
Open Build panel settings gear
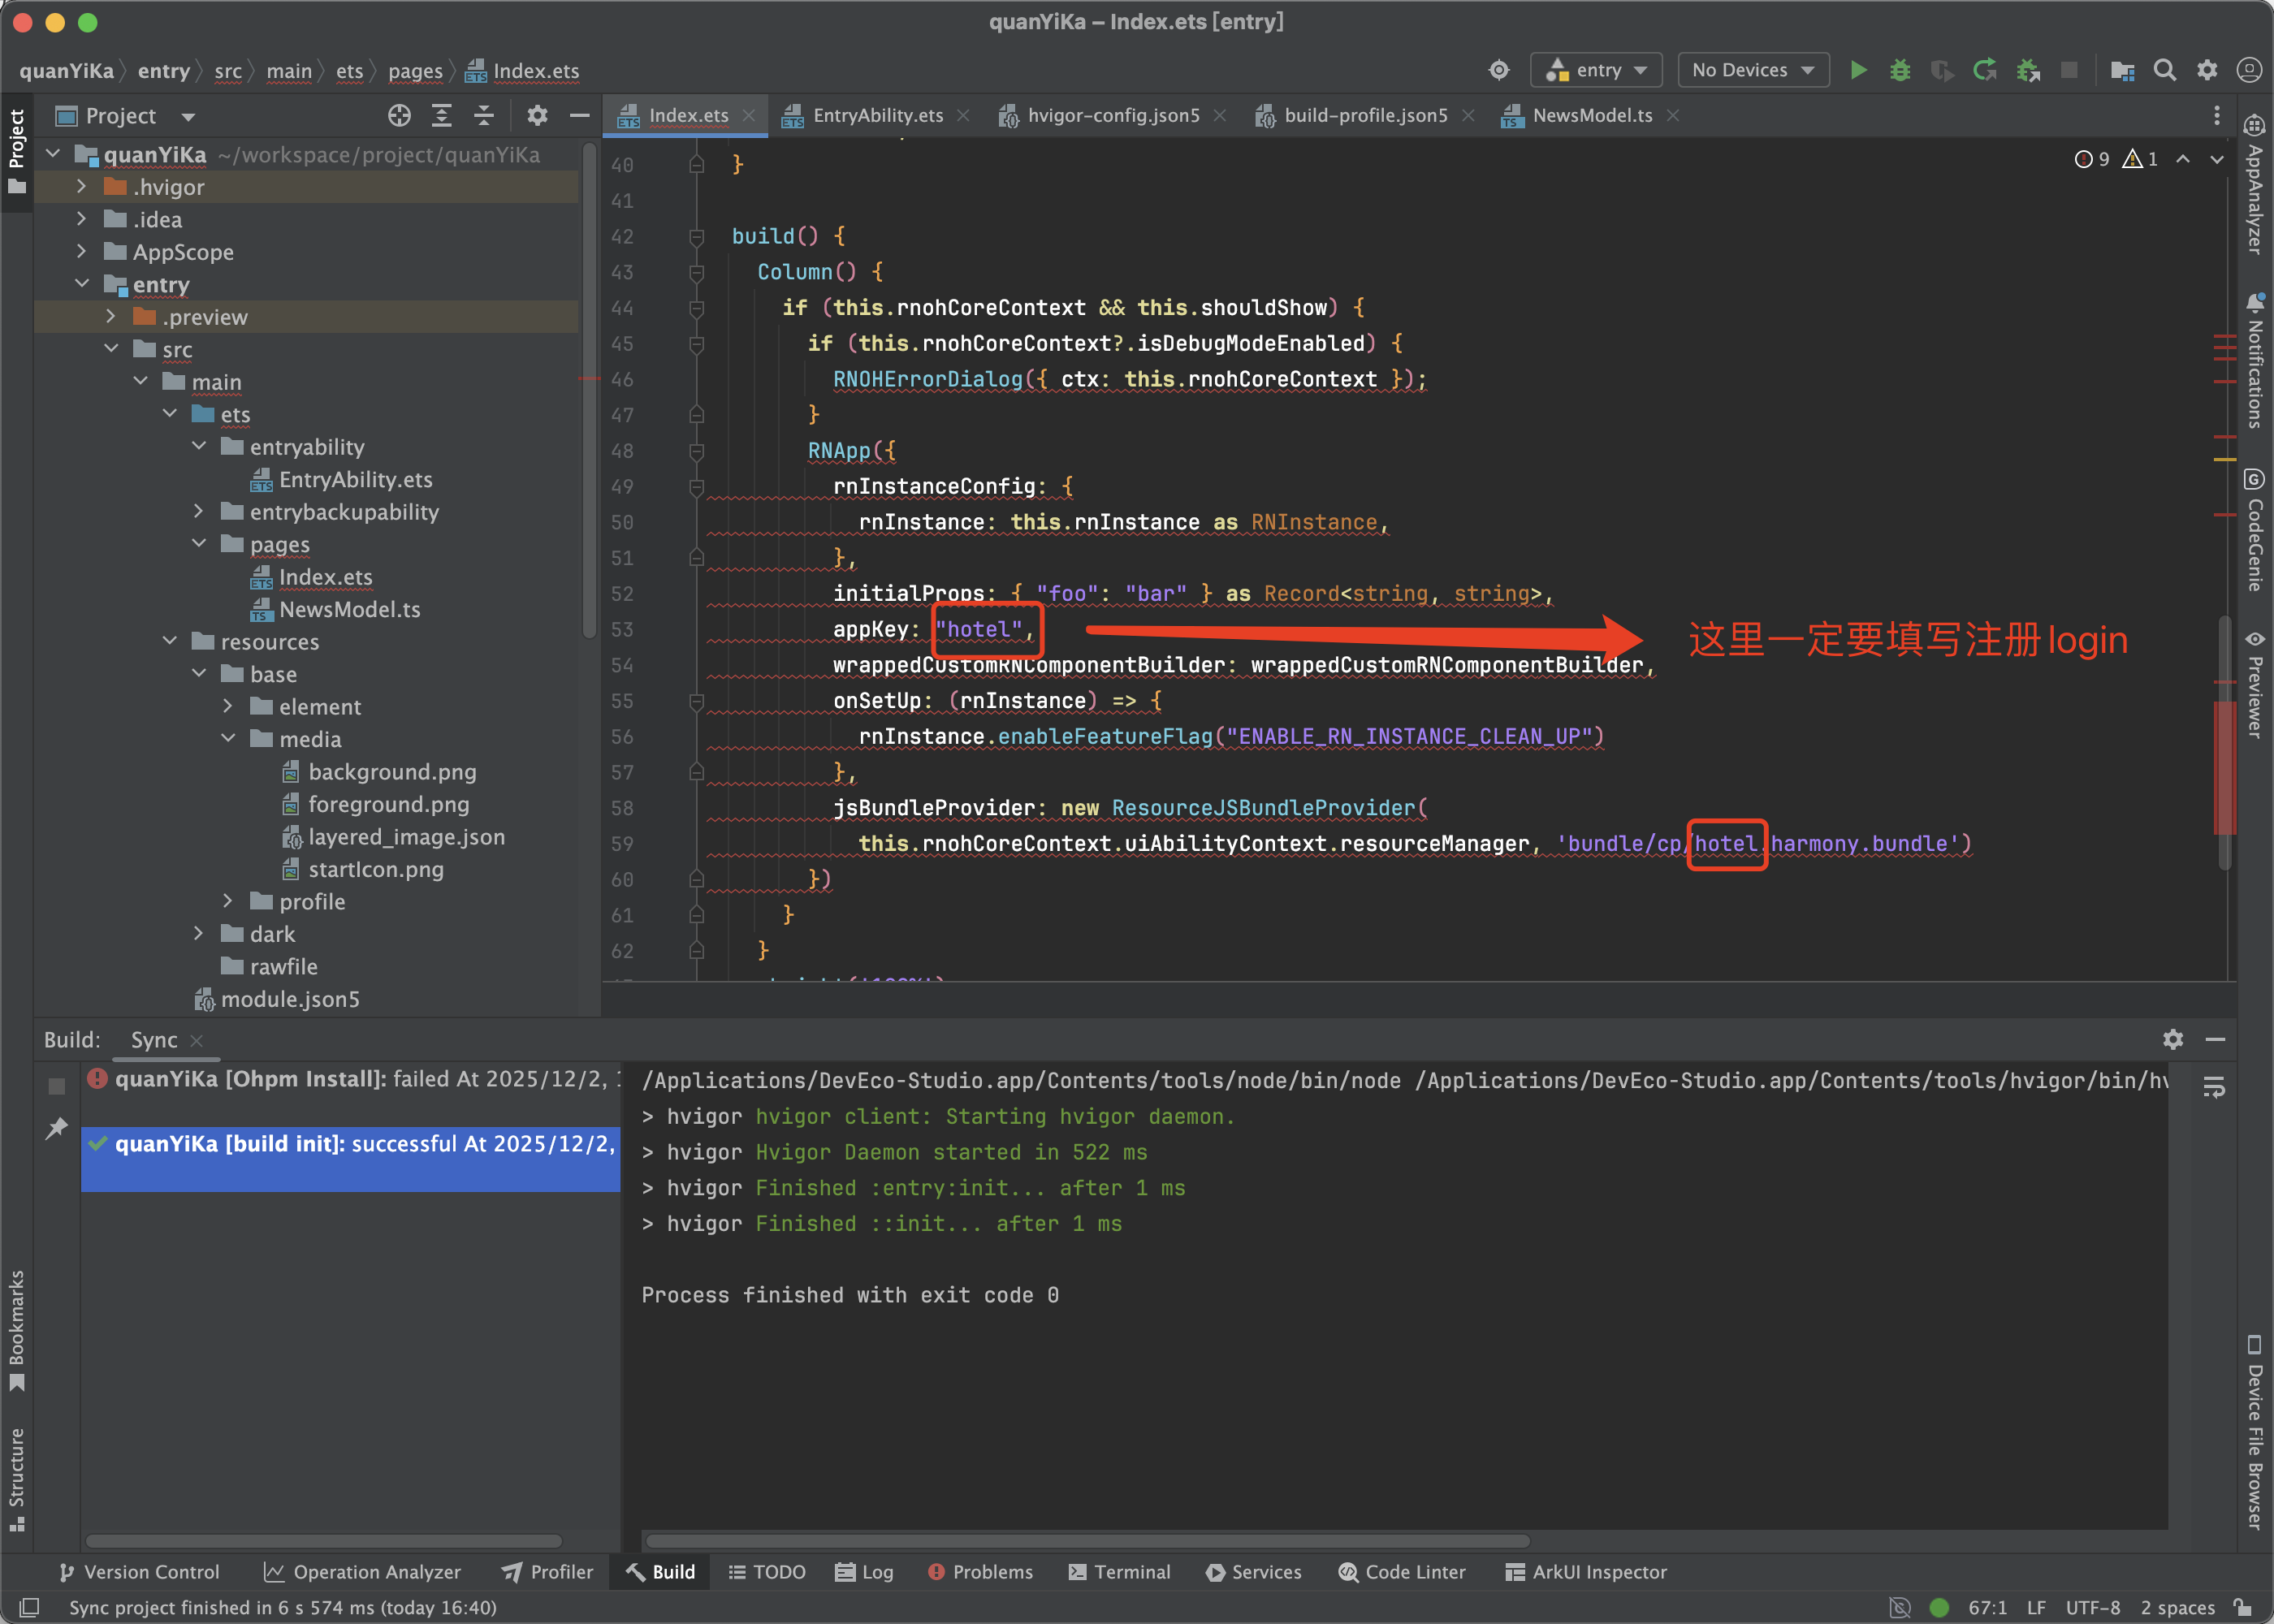coord(2172,1039)
